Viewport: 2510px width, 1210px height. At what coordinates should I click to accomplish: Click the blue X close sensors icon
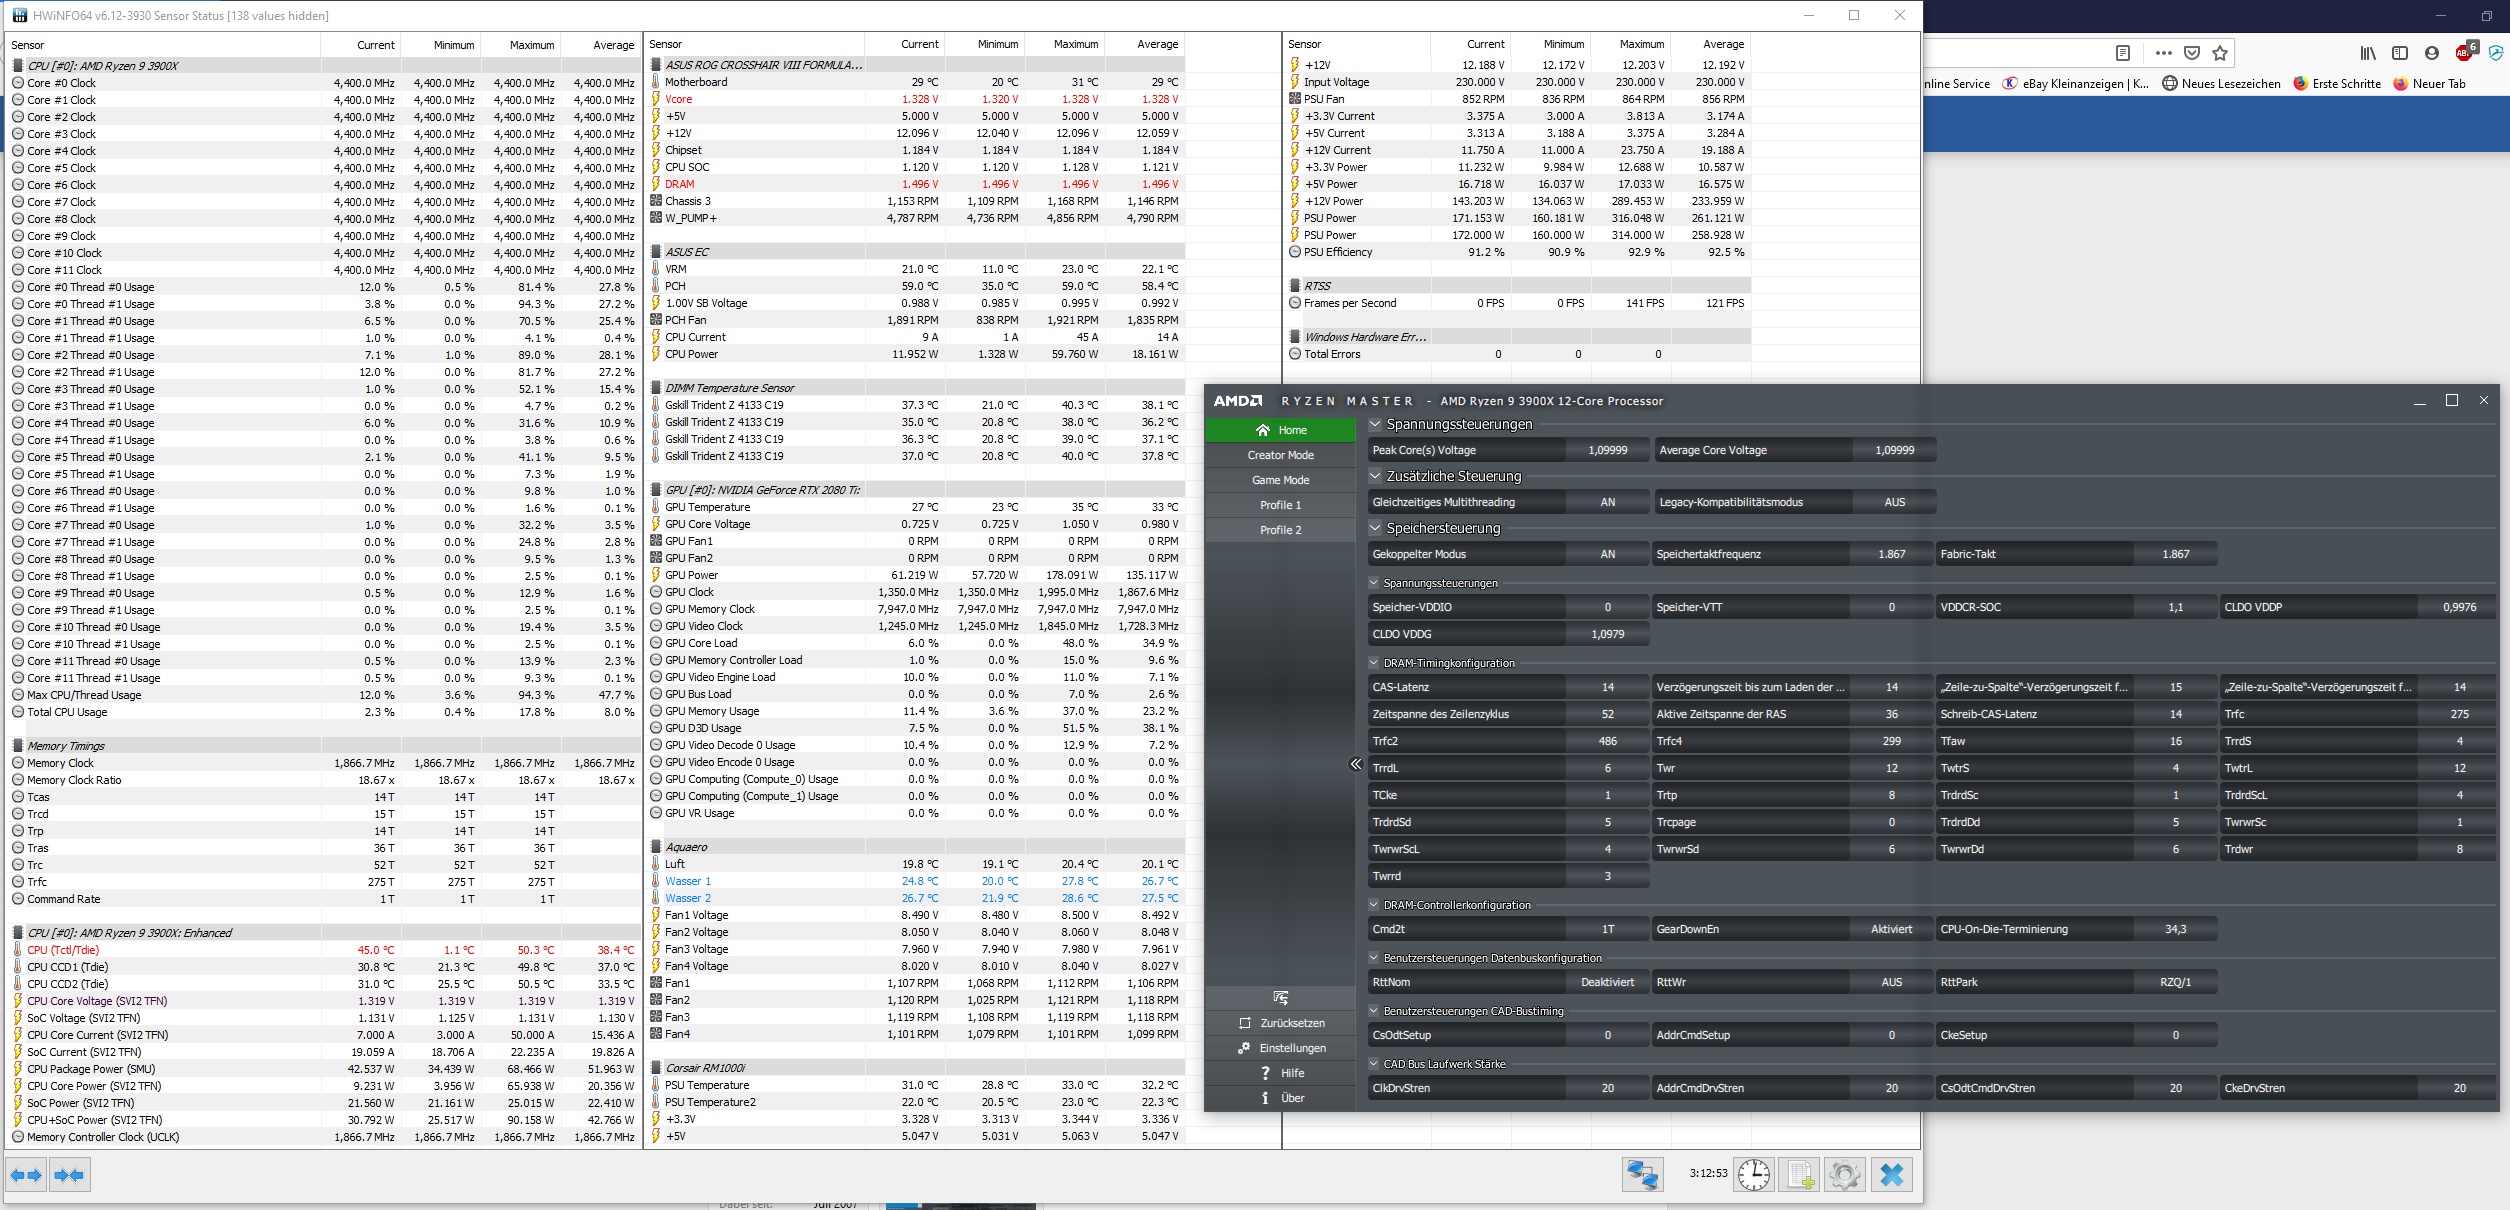point(1891,1174)
